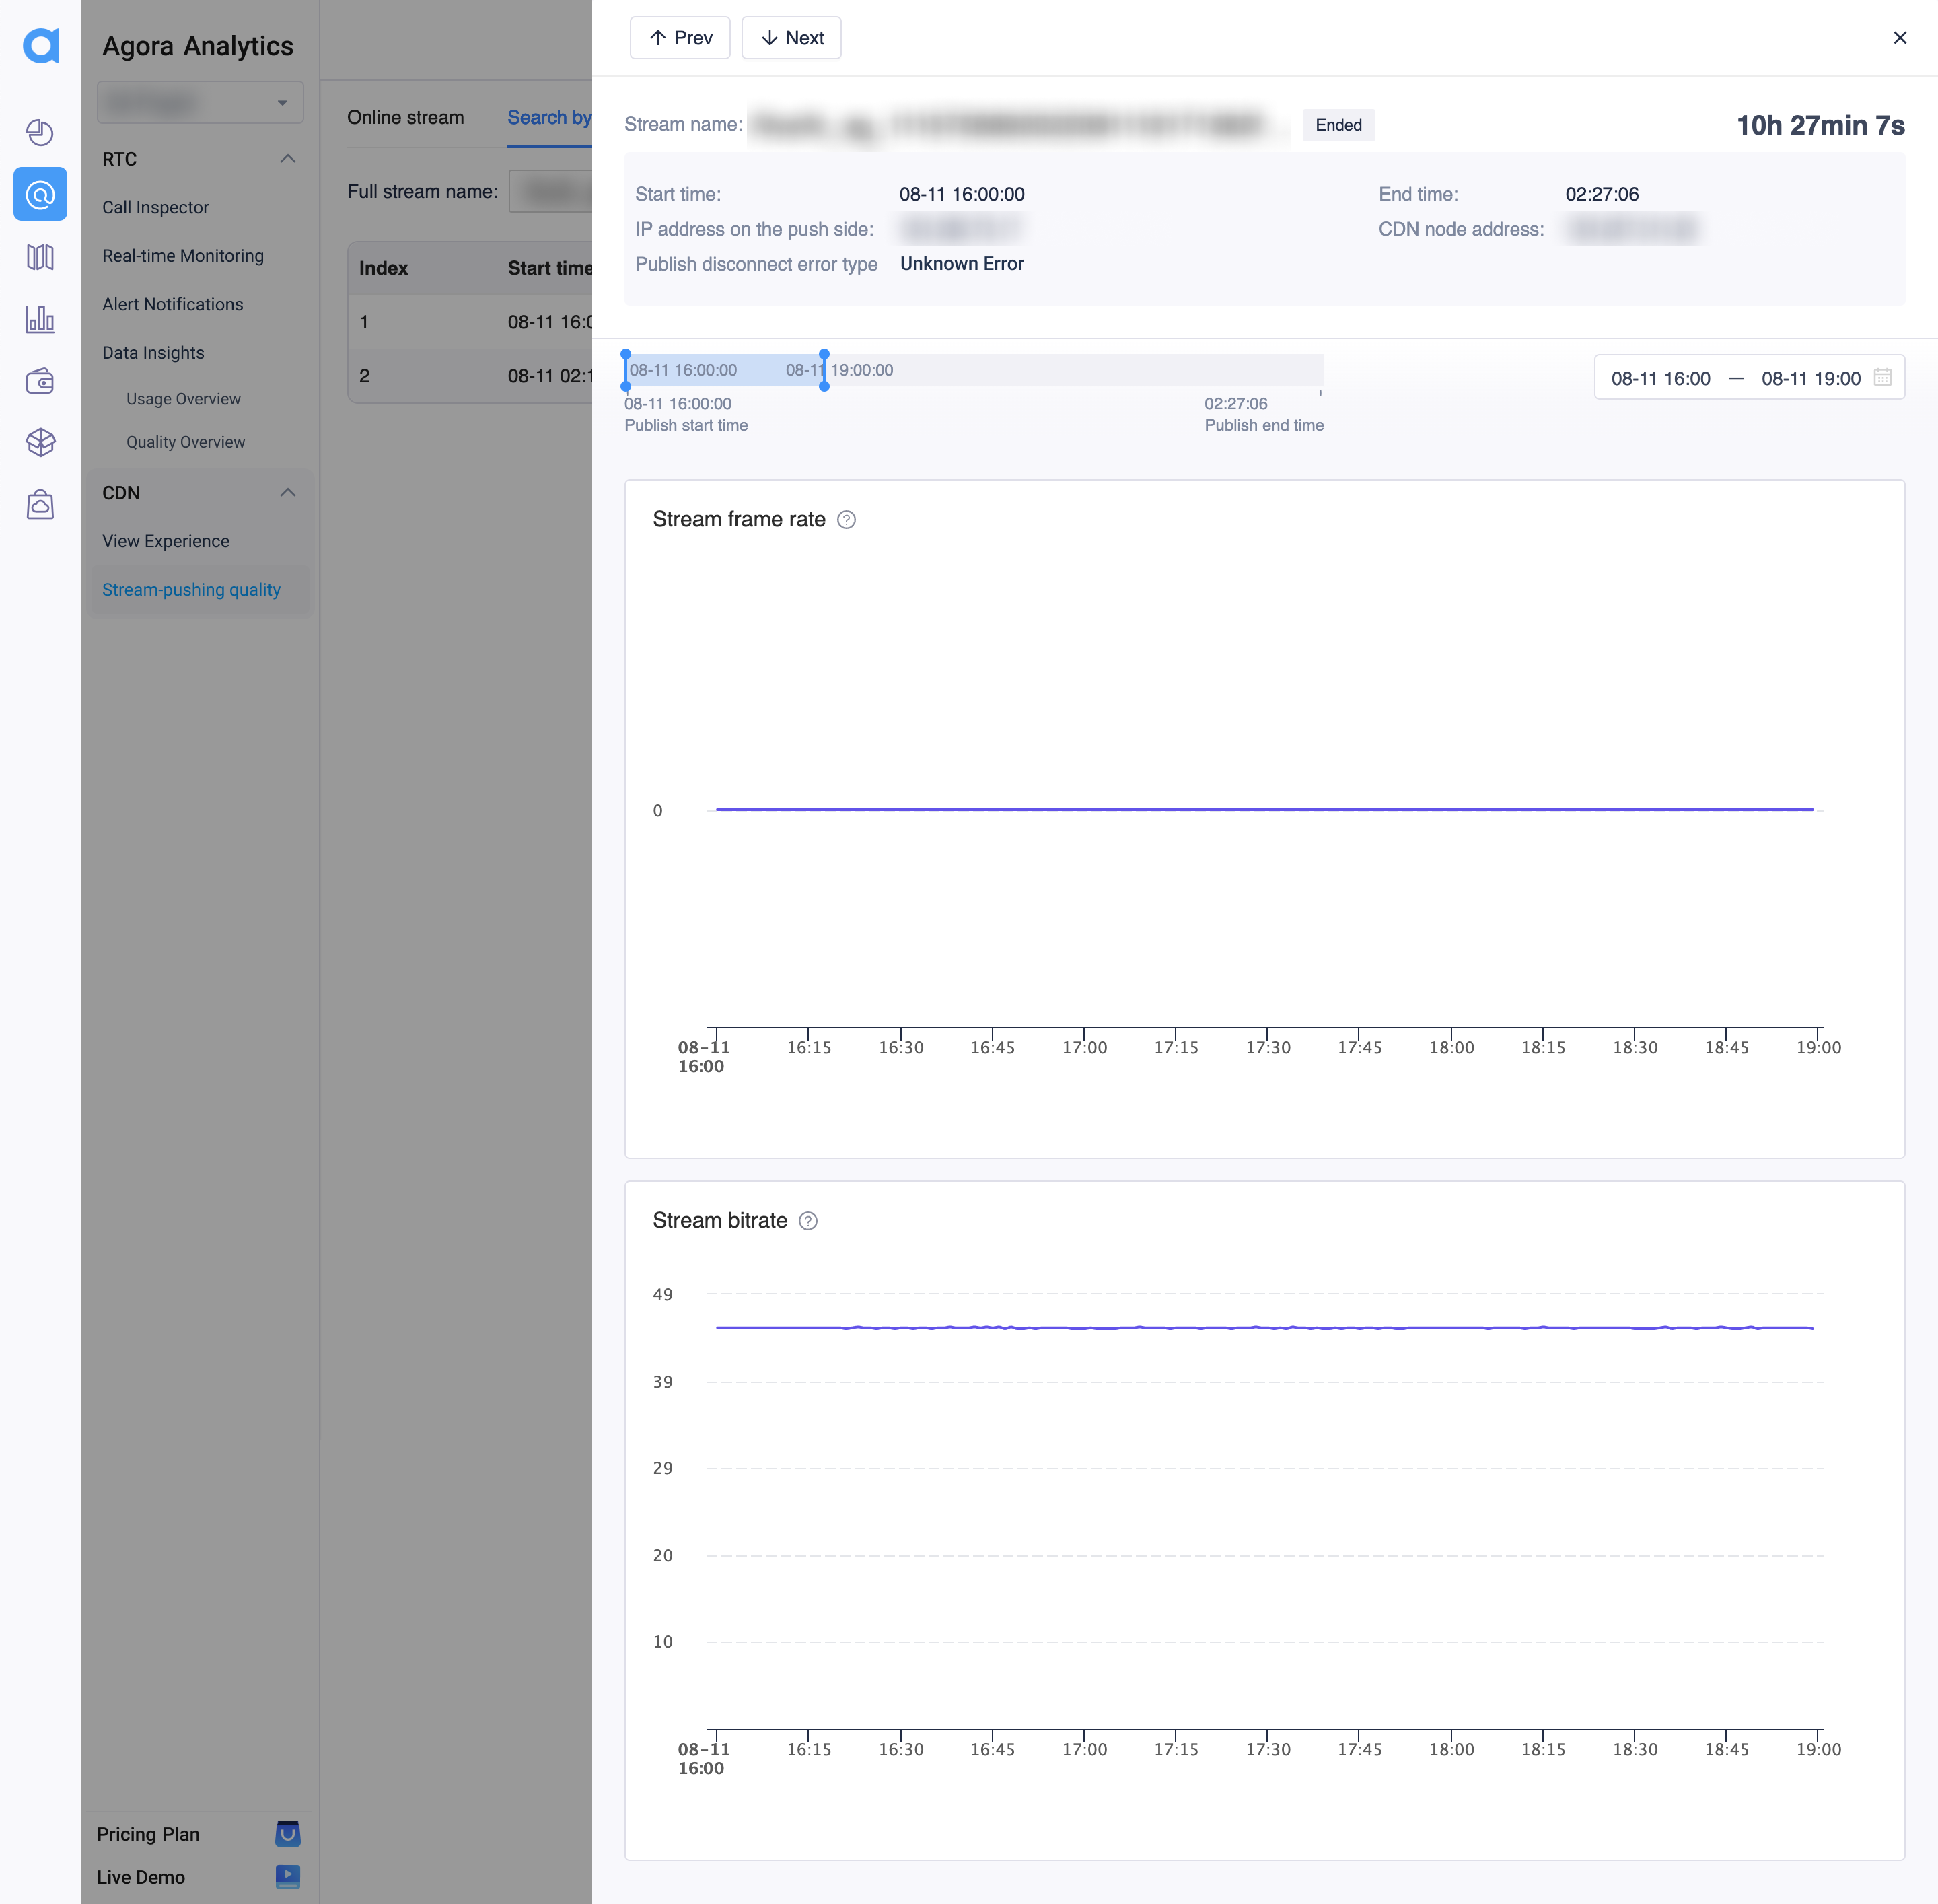
Task: Collapse the RTC menu section
Action: pyautogui.click(x=288, y=159)
